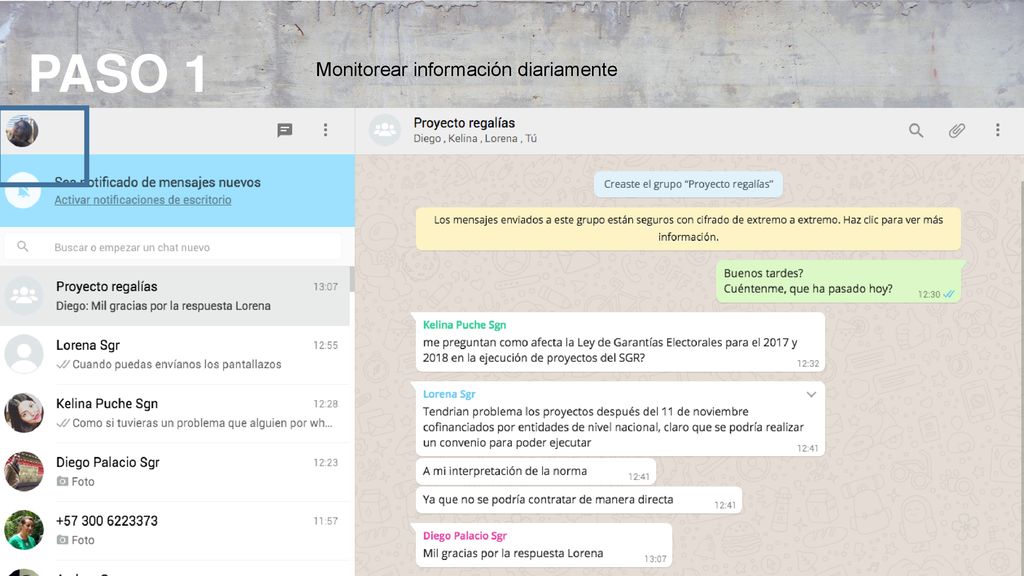The height and width of the screenshot is (576, 1024).
Task: Open conversation three-dot menu in header
Action: (997, 130)
